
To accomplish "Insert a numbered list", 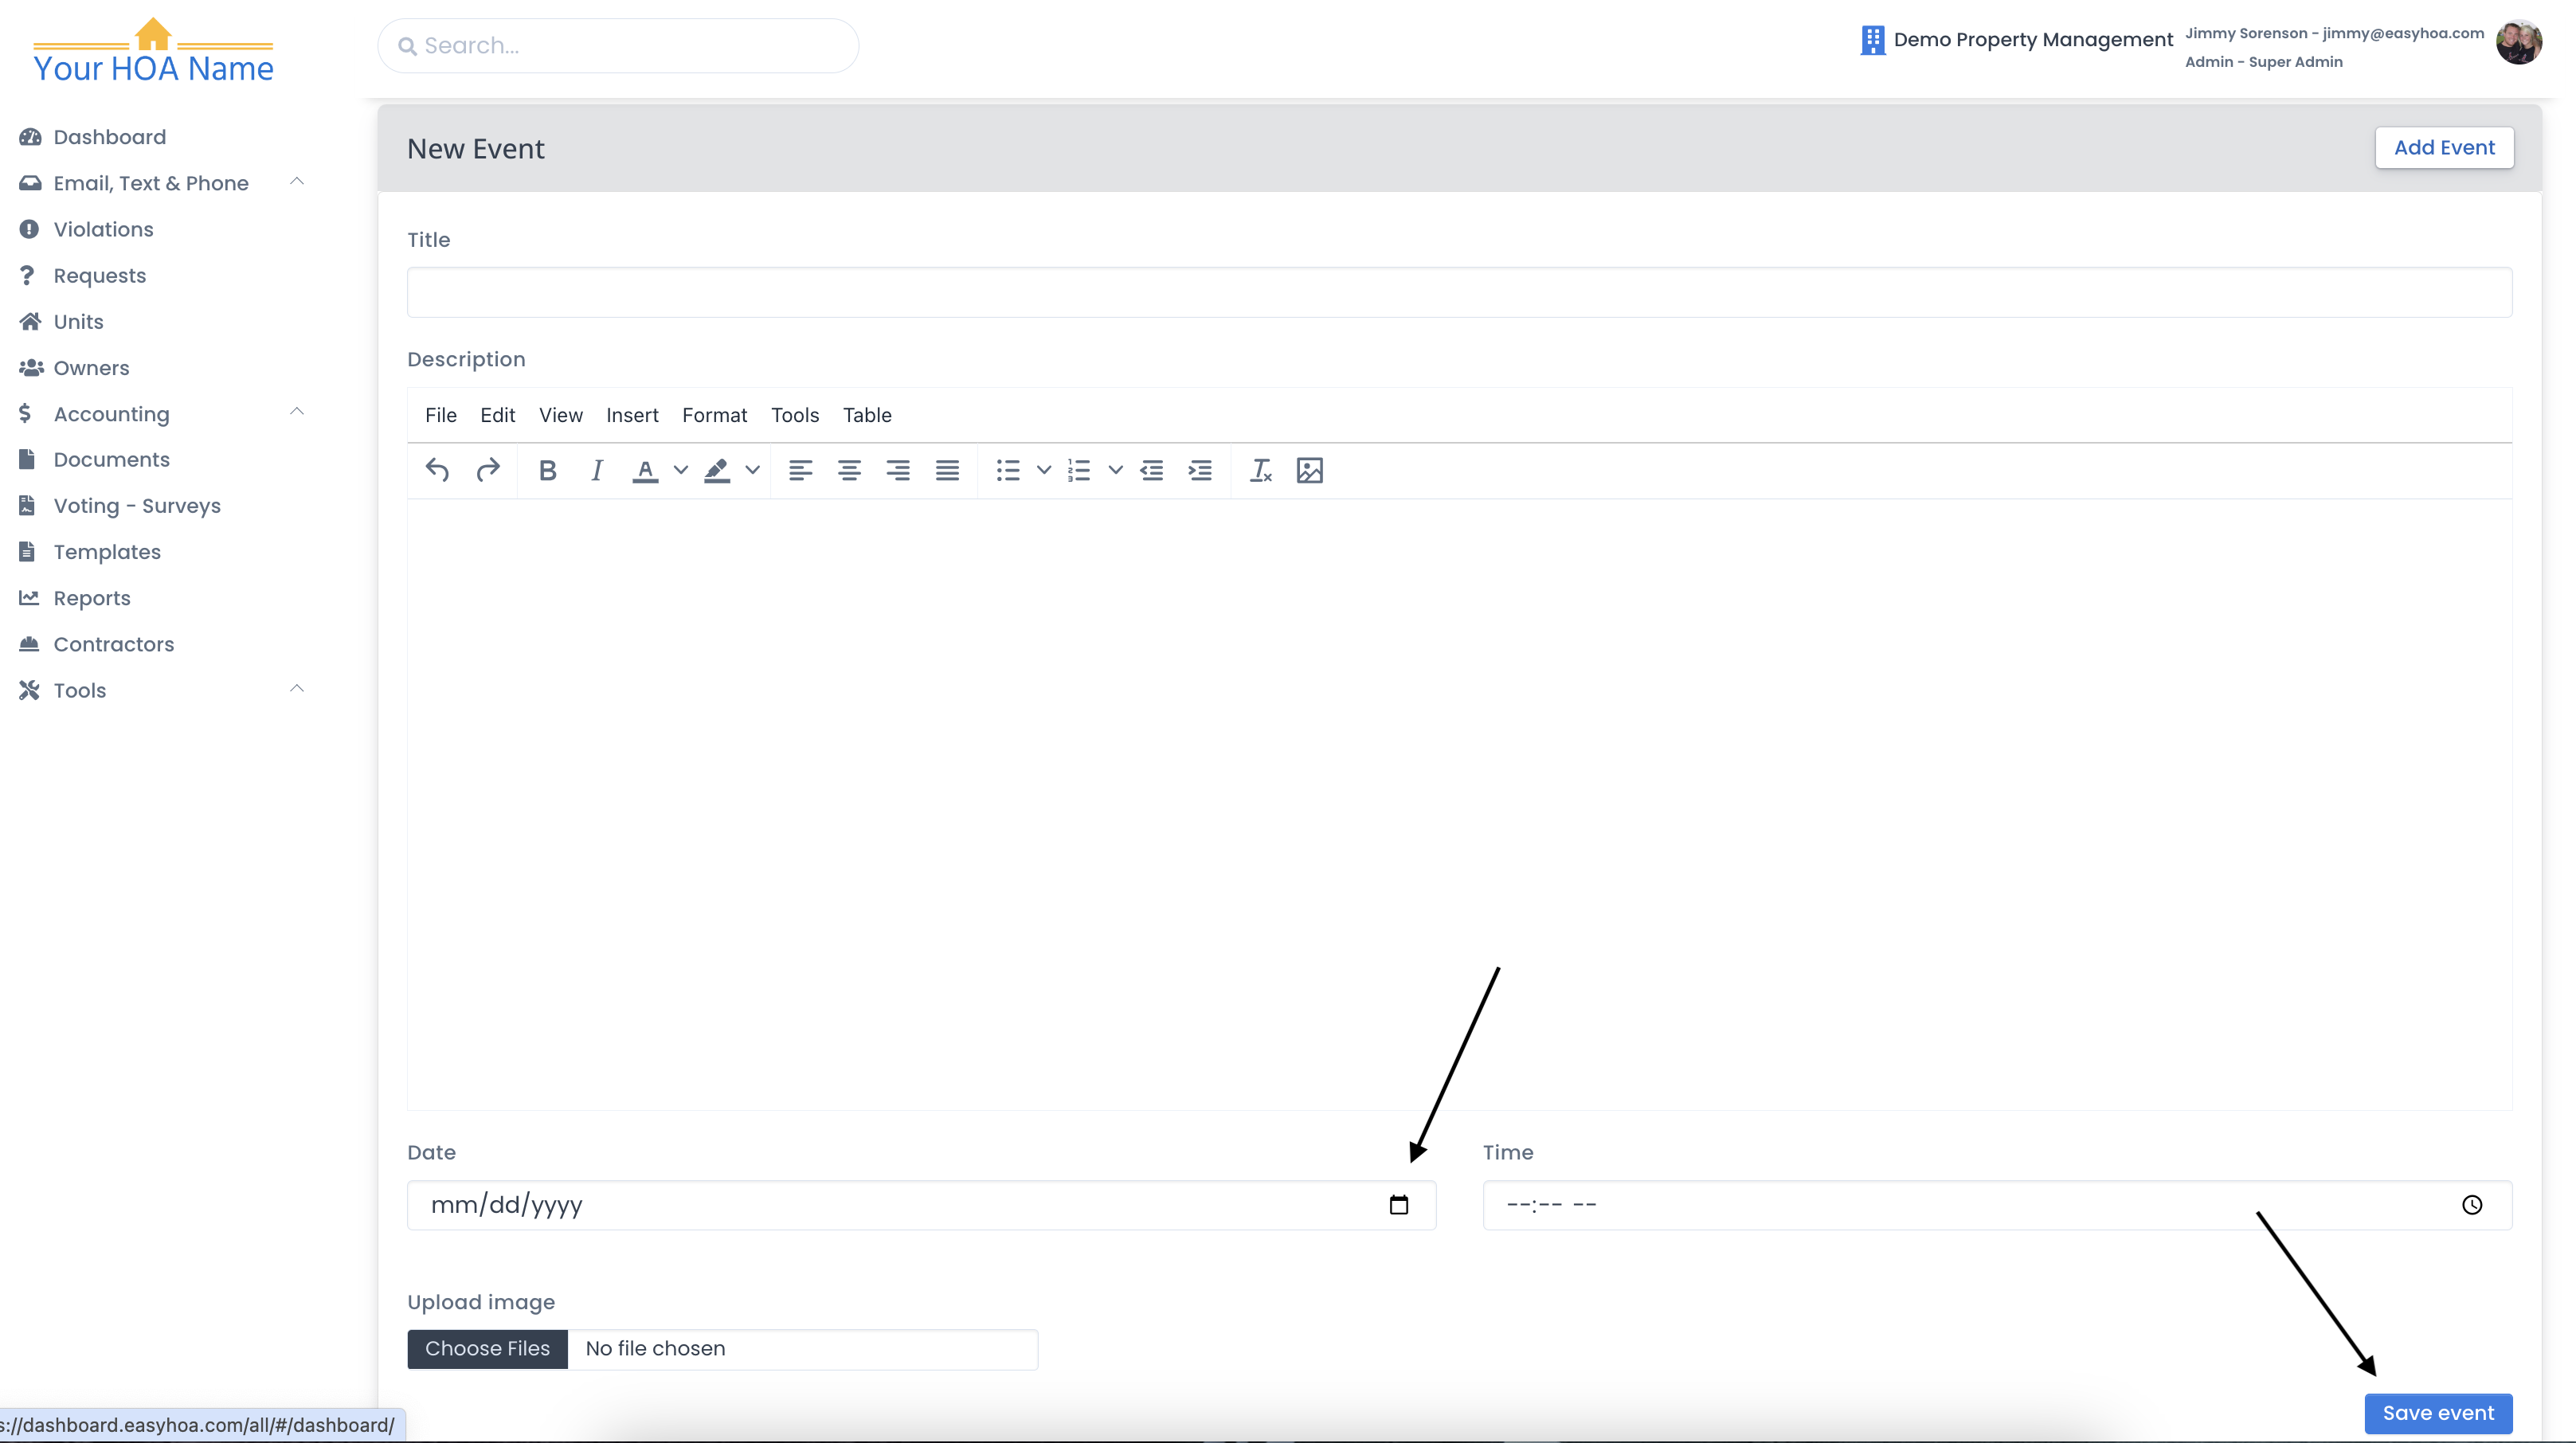I will pos(1079,470).
